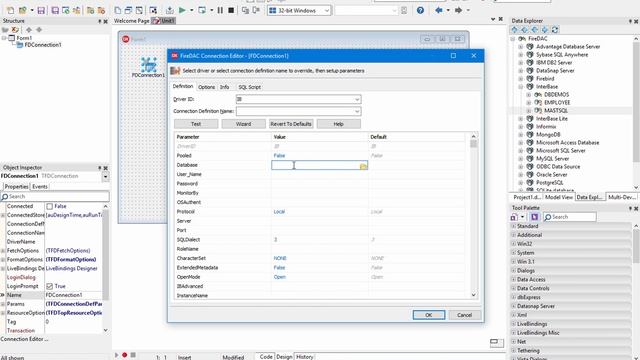Switch to the Options tab in the Connection Editor

click(x=207, y=87)
